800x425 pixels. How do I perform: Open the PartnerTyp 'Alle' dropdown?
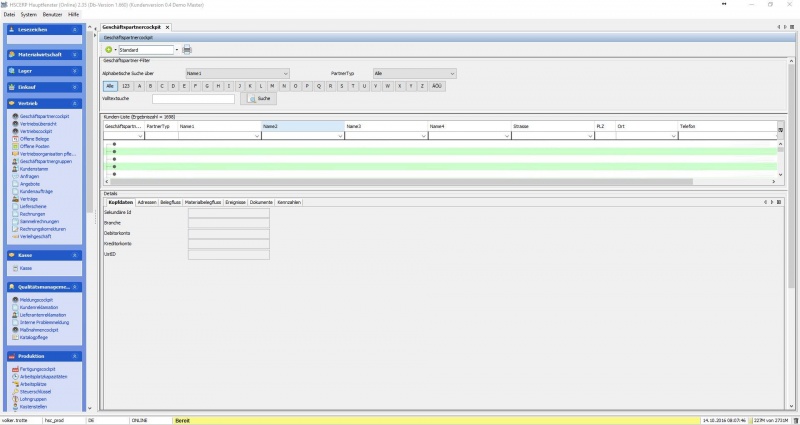pyautogui.click(x=414, y=73)
